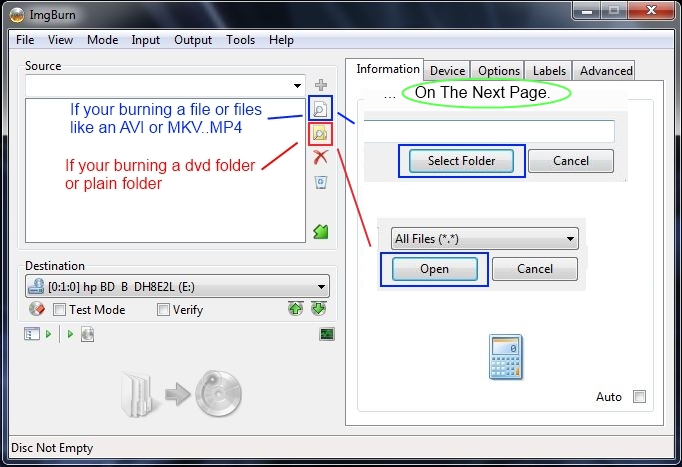
Task: Click the Disc Not Empty status text
Action: click(x=52, y=448)
